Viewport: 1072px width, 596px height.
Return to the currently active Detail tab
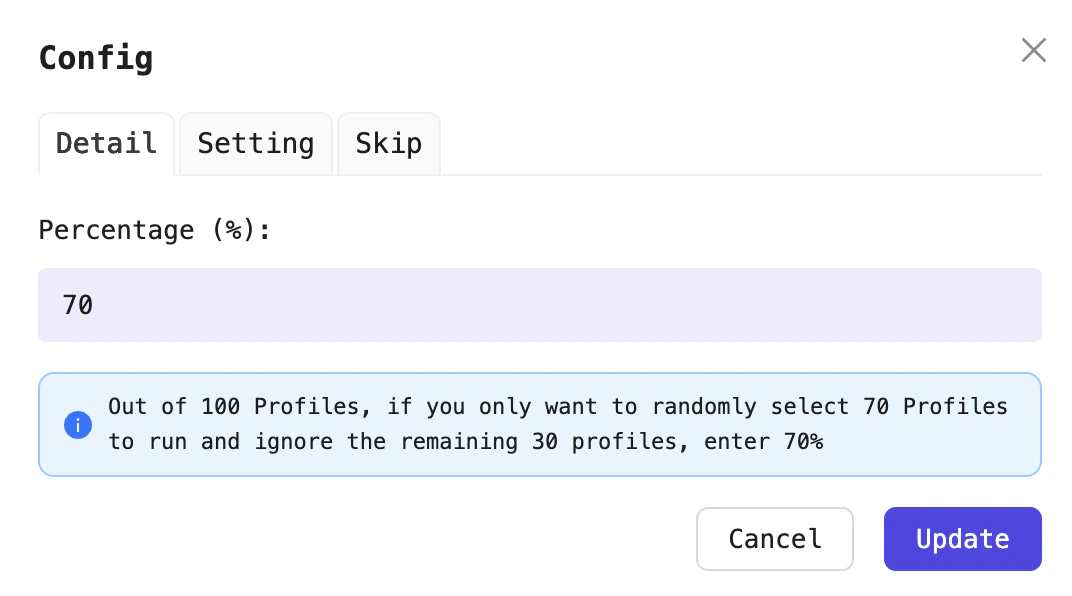[x=106, y=143]
